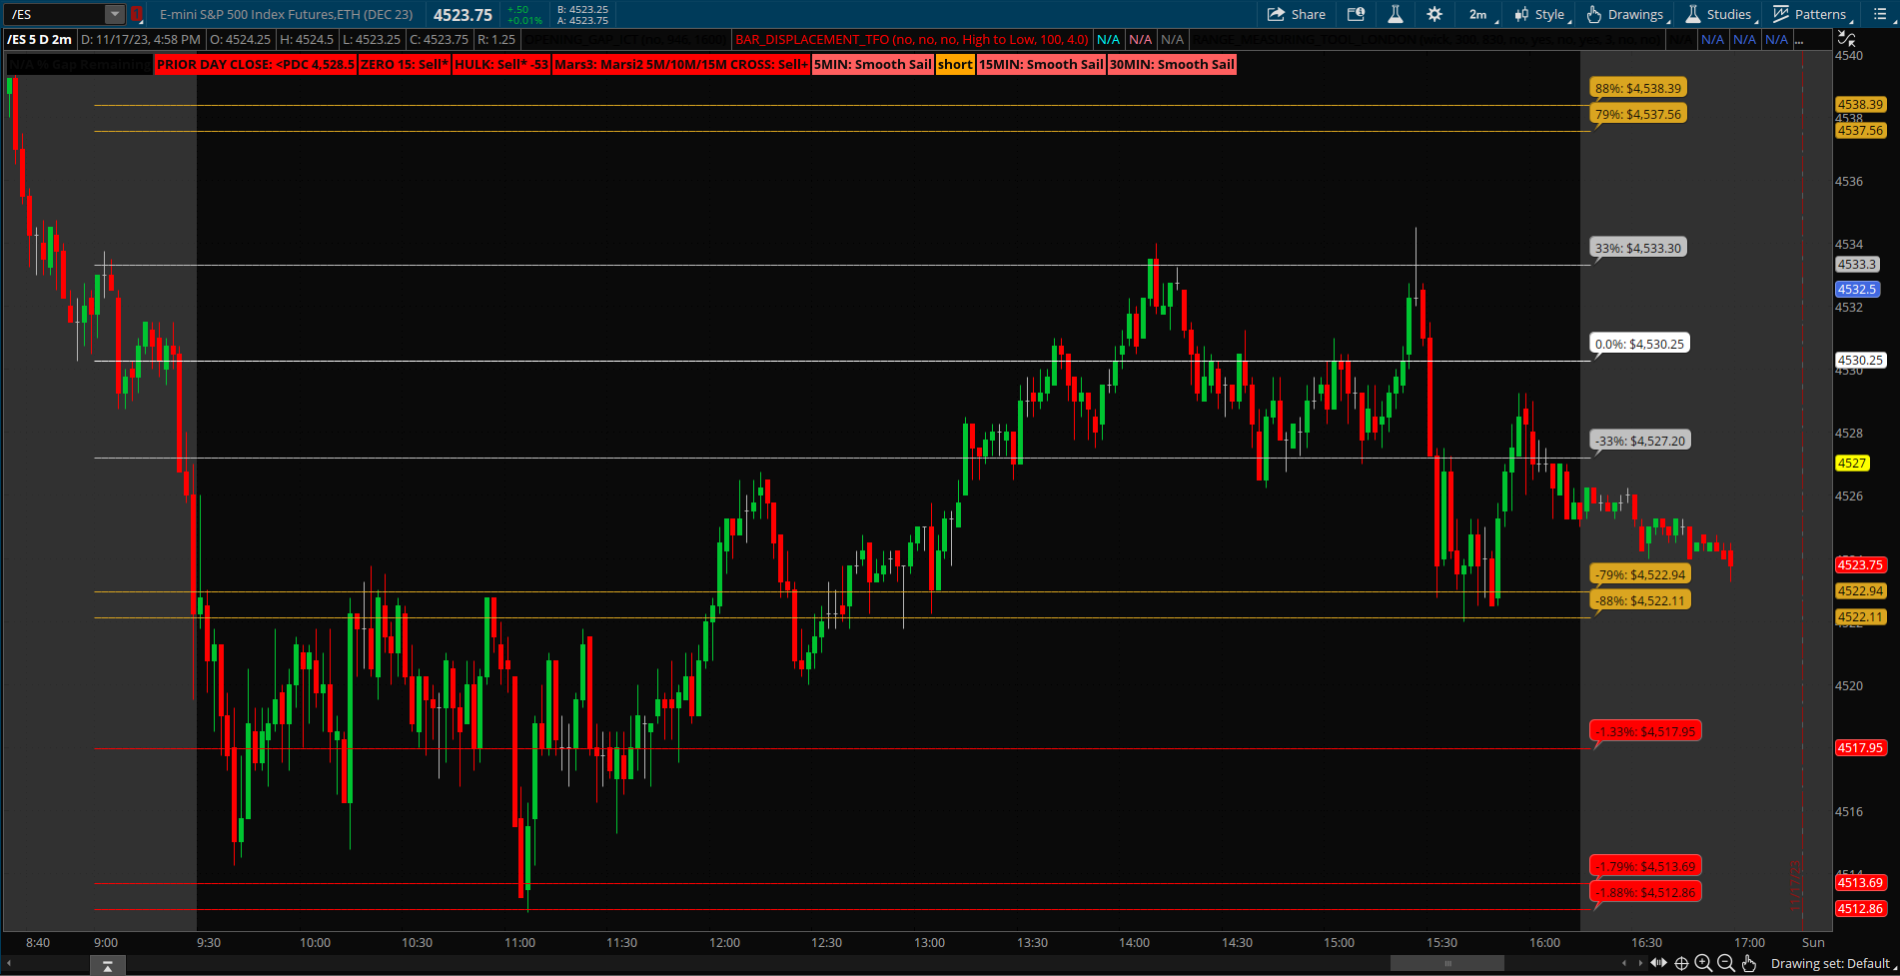Toggle the pan hand tool icon

[x=1749, y=963]
